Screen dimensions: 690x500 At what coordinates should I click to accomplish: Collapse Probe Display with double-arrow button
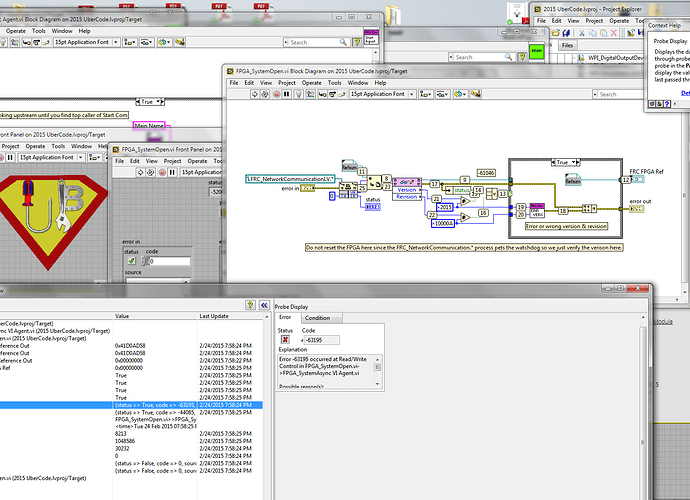264,305
